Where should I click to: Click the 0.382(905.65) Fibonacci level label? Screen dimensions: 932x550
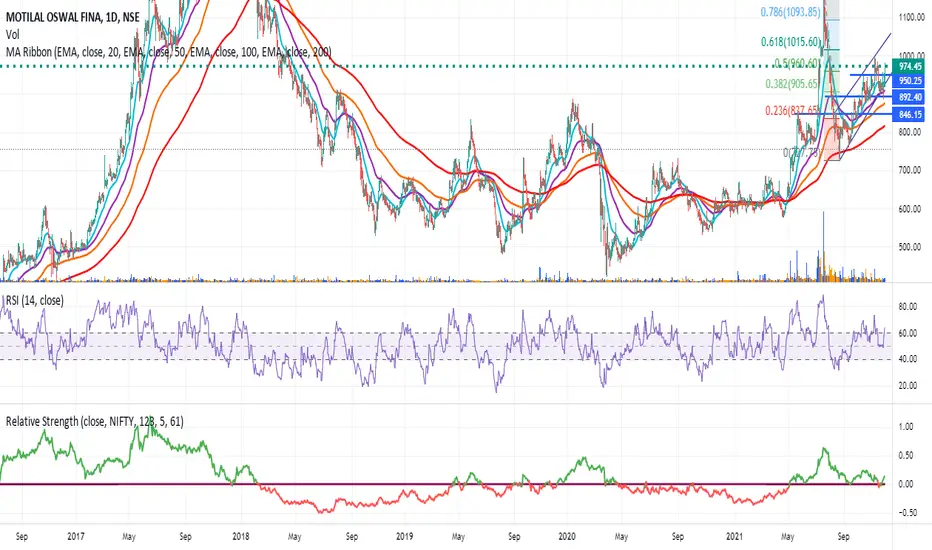point(792,84)
